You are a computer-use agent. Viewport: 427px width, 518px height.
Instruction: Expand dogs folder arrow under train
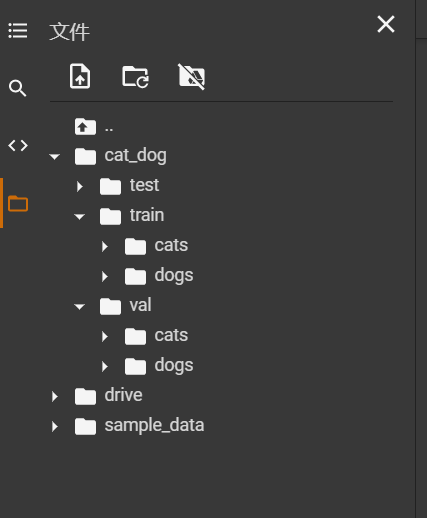[105, 276]
